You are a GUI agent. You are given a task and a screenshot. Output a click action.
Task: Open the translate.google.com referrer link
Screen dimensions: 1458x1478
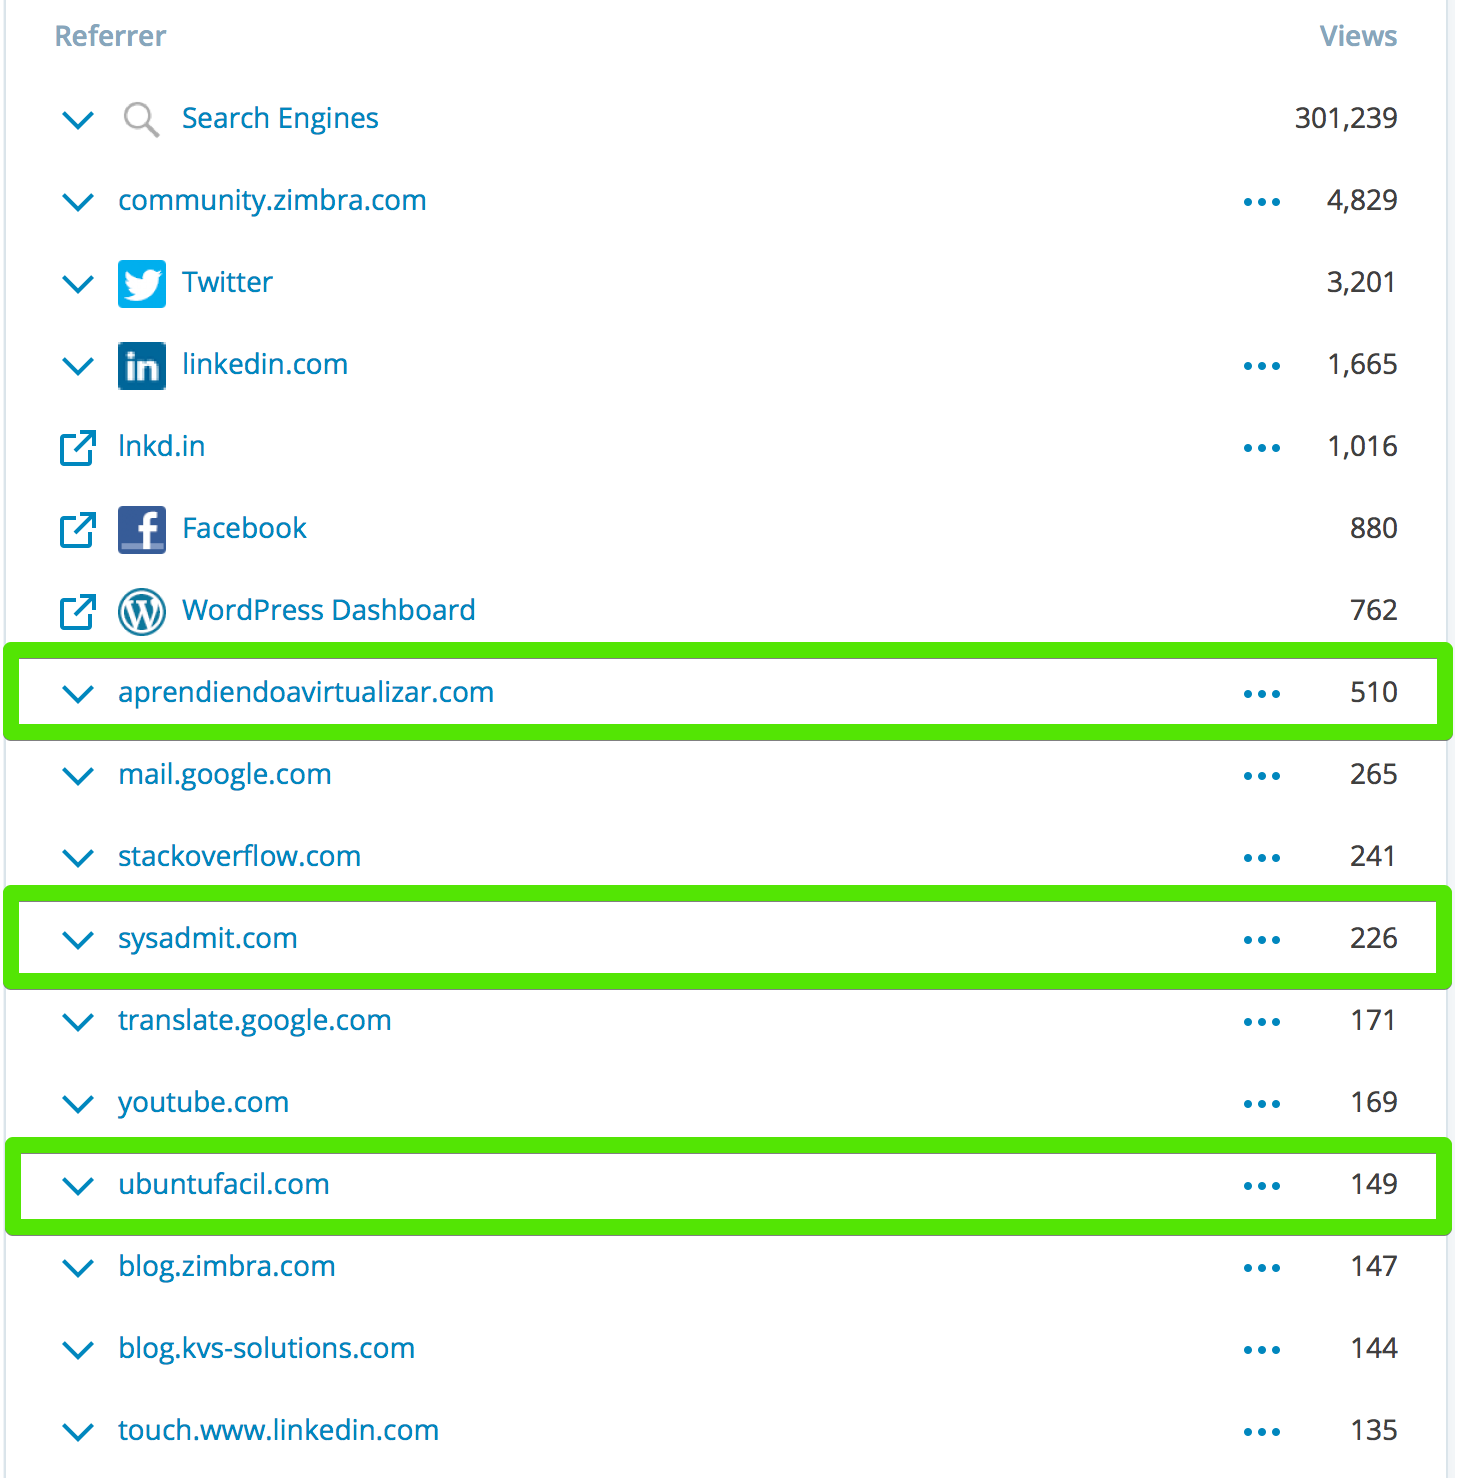255,1021
